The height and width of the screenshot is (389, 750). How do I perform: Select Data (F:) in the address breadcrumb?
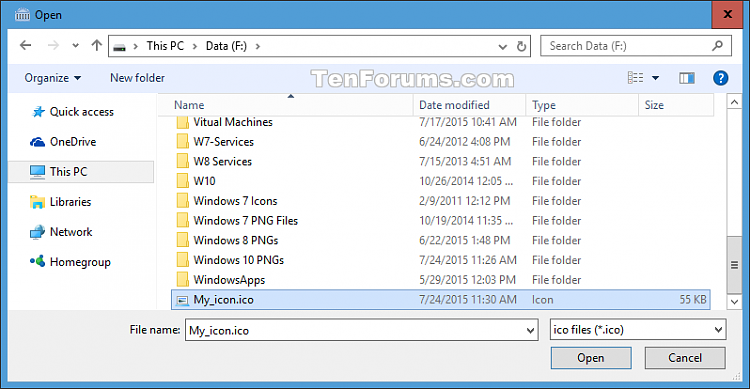pyautogui.click(x=226, y=46)
